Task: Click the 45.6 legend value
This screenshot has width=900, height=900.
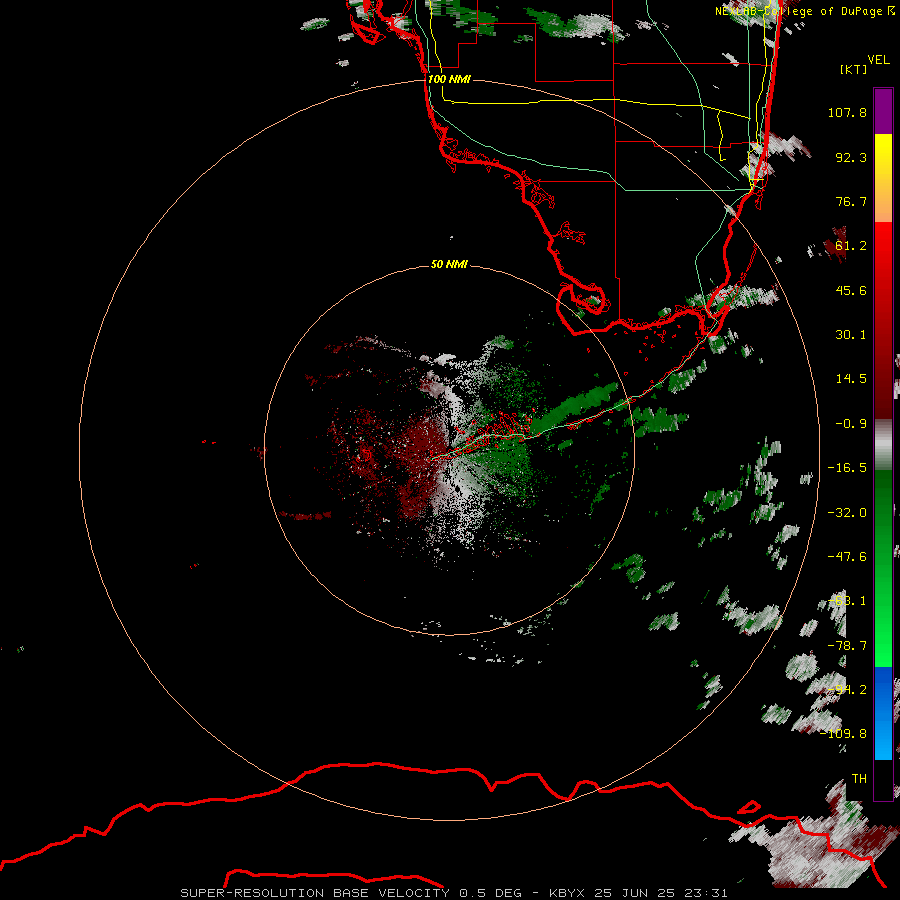Action: pos(851,290)
